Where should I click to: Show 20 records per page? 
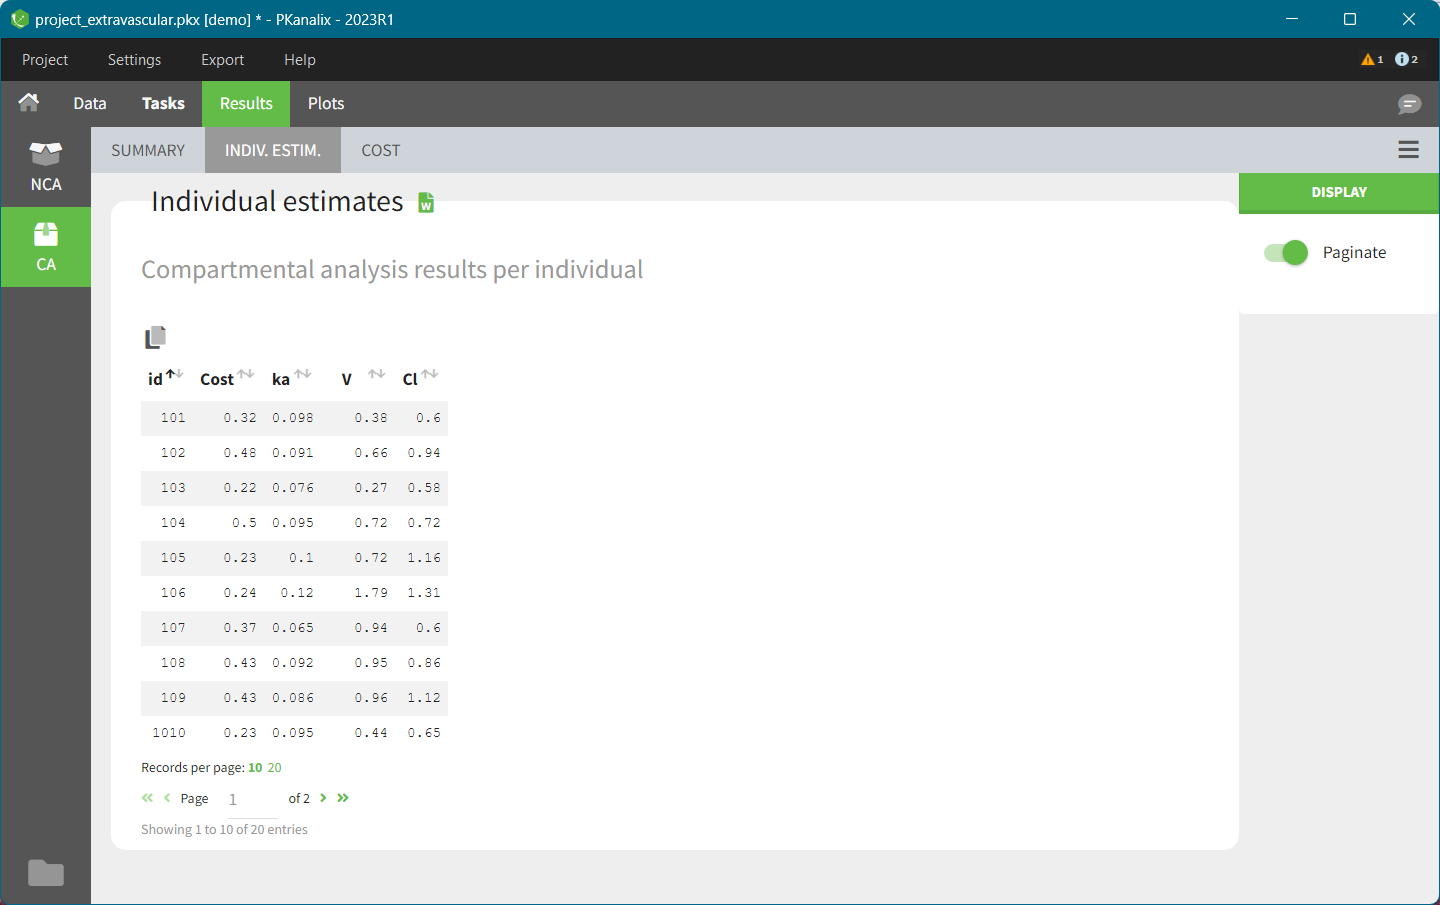pyautogui.click(x=274, y=768)
